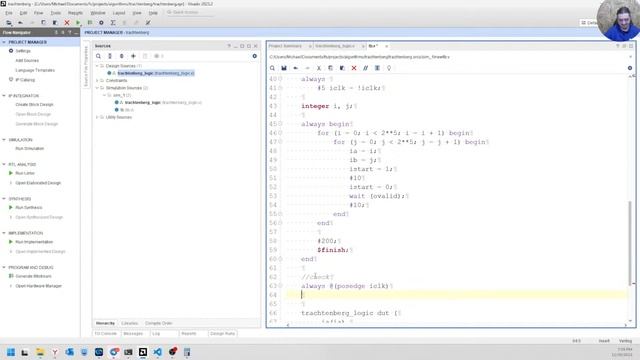Paste using the editor toolbar paste icon

(x=342, y=68)
